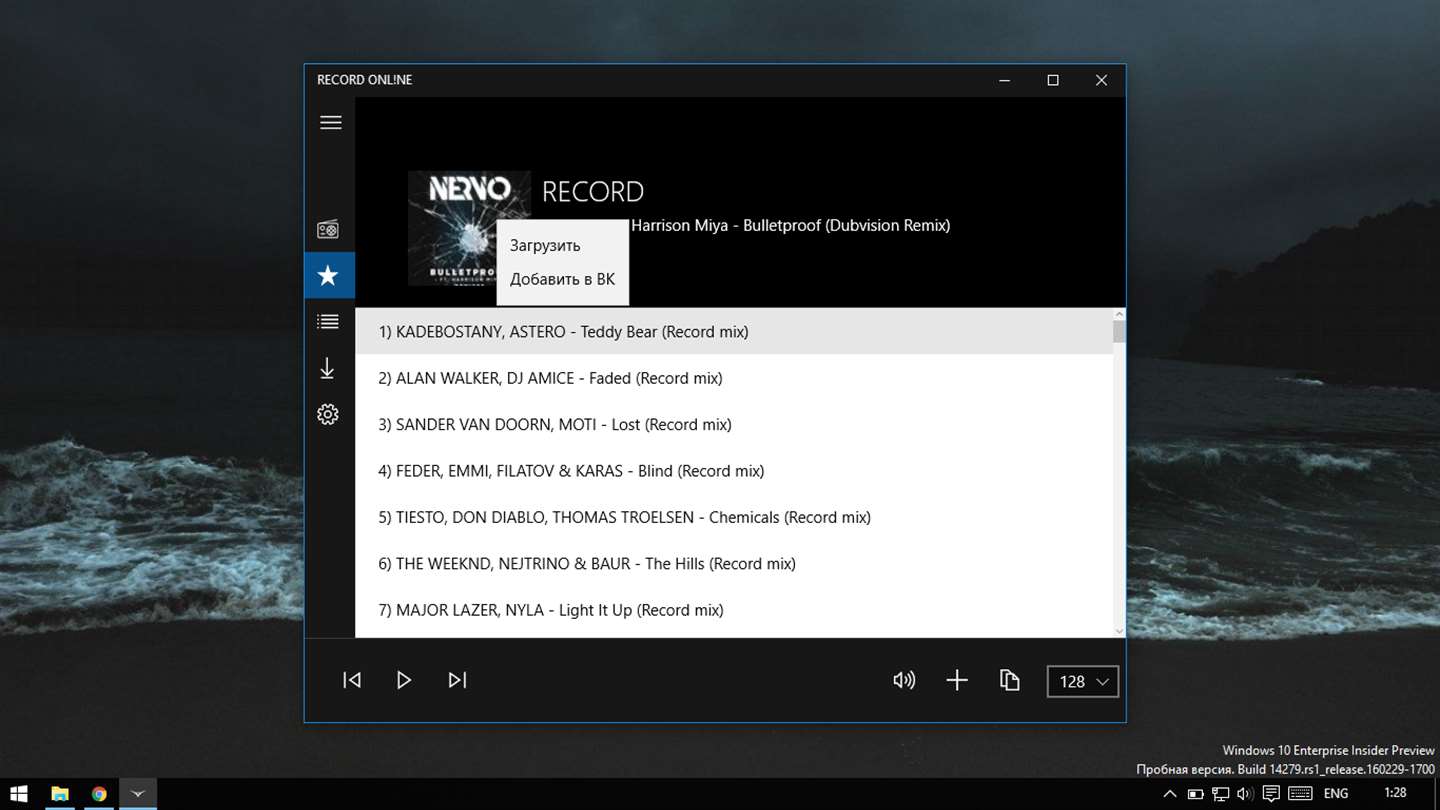
Task: Click the ENG language indicator
Action: coord(1335,793)
